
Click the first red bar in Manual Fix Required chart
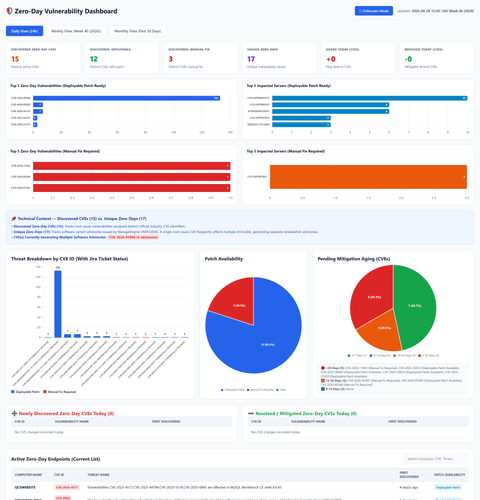(132, 166)
